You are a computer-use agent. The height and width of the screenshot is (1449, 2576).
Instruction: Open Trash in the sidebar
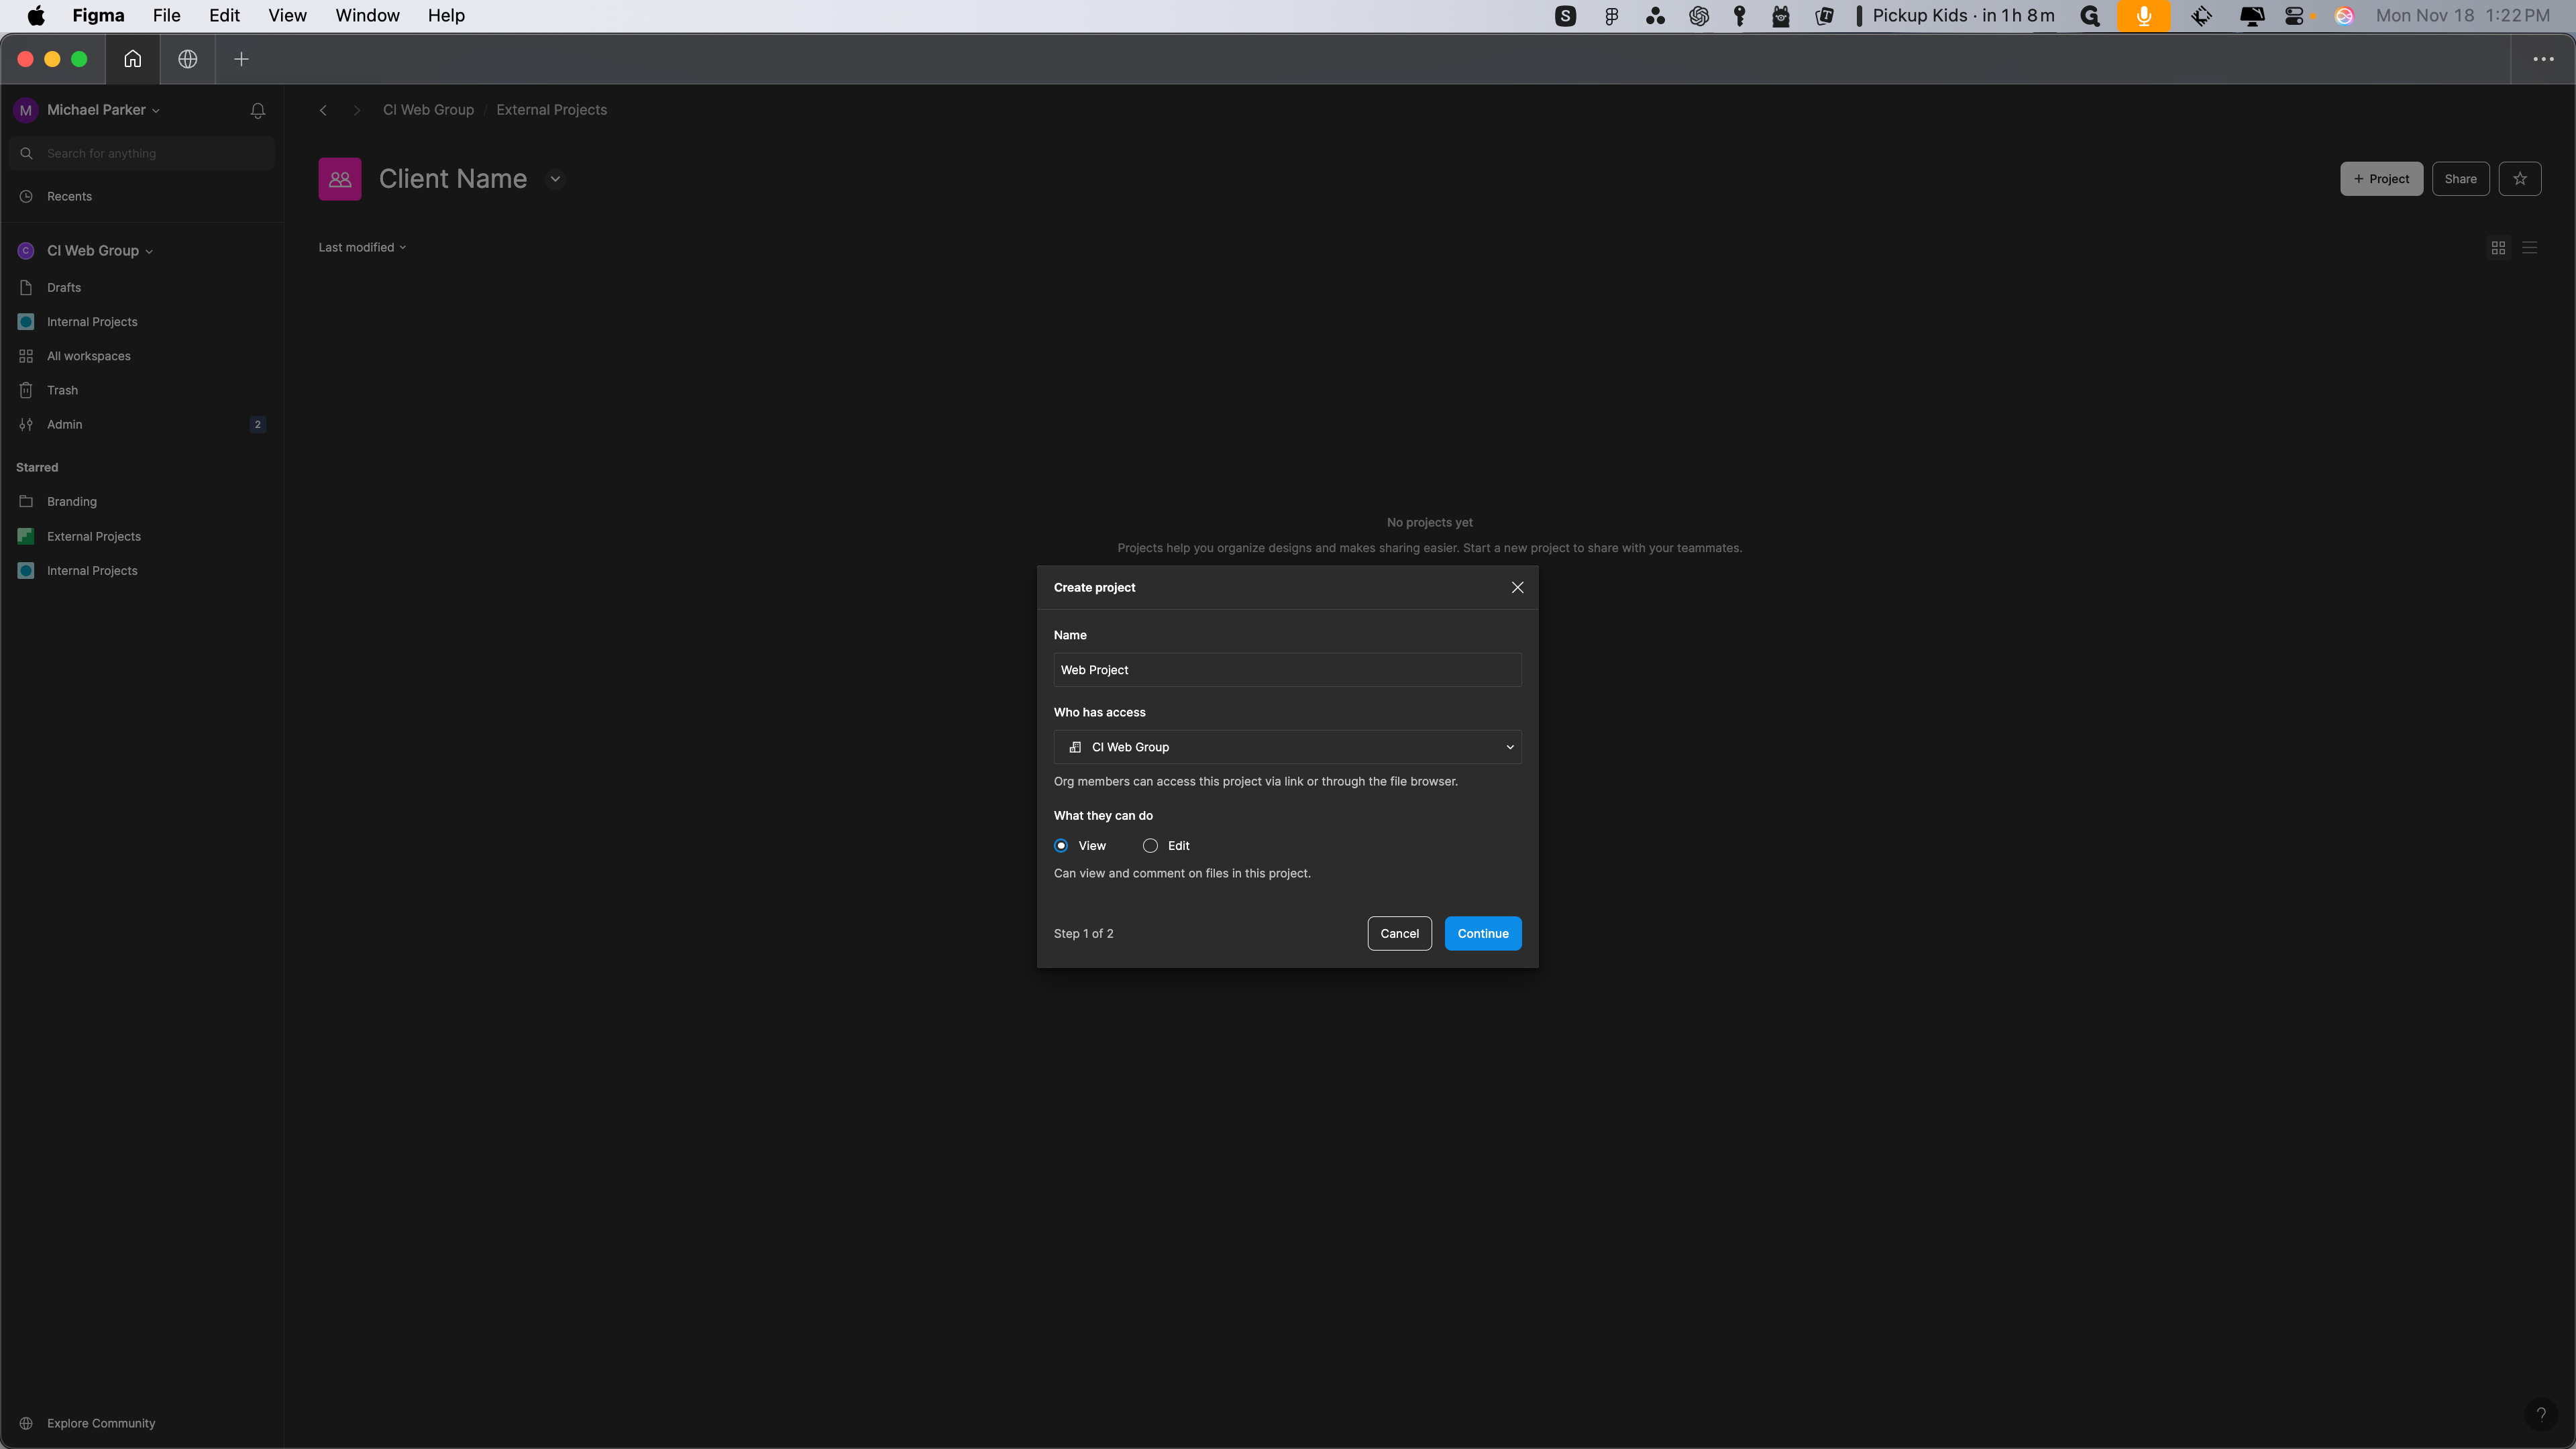click(142, 390)
